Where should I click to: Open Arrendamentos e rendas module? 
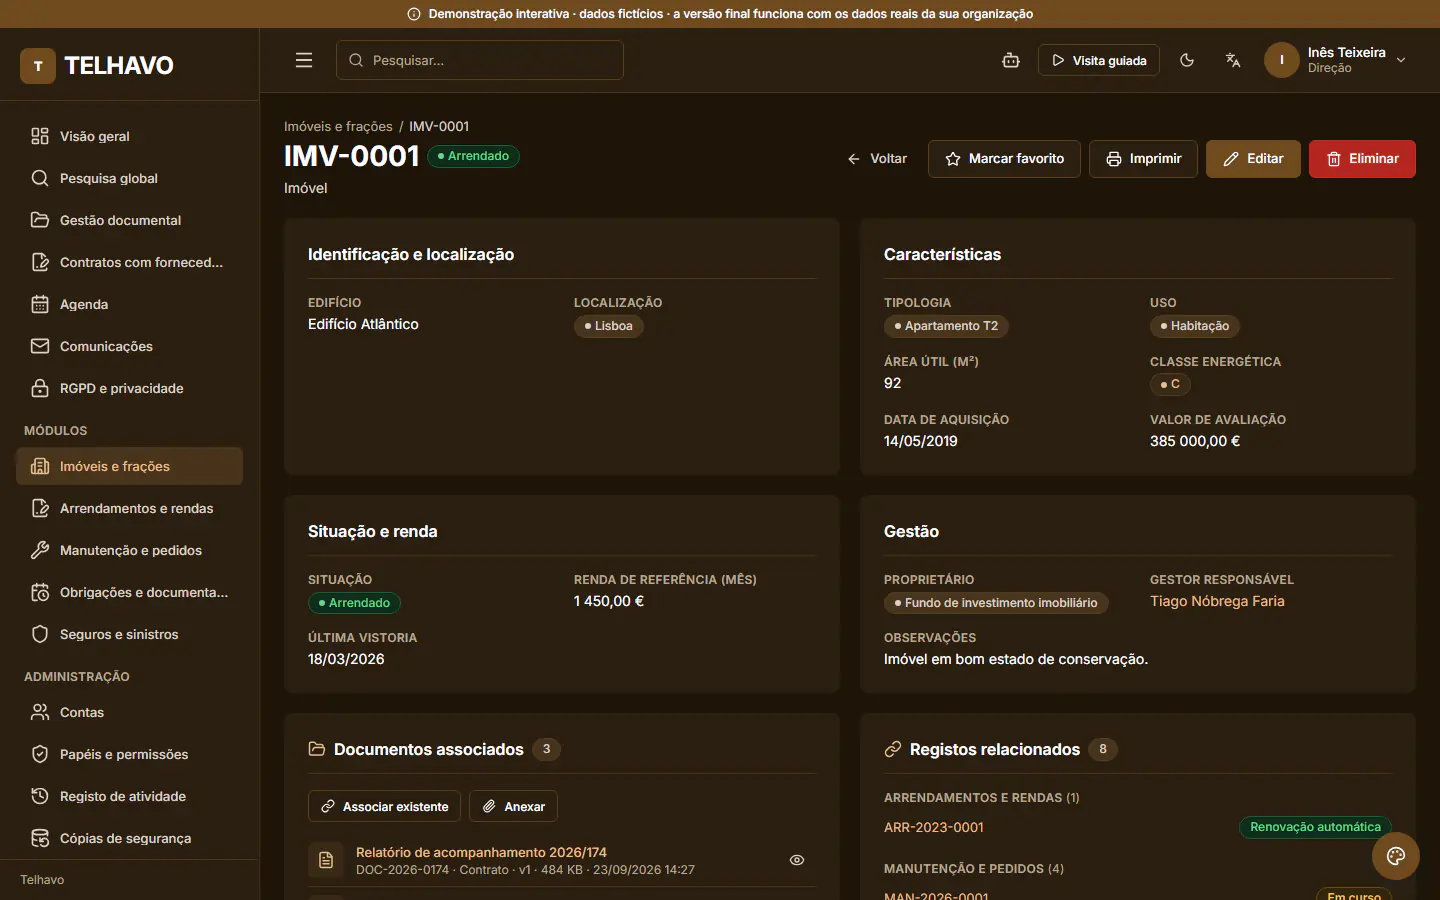[x=130, y=508]
